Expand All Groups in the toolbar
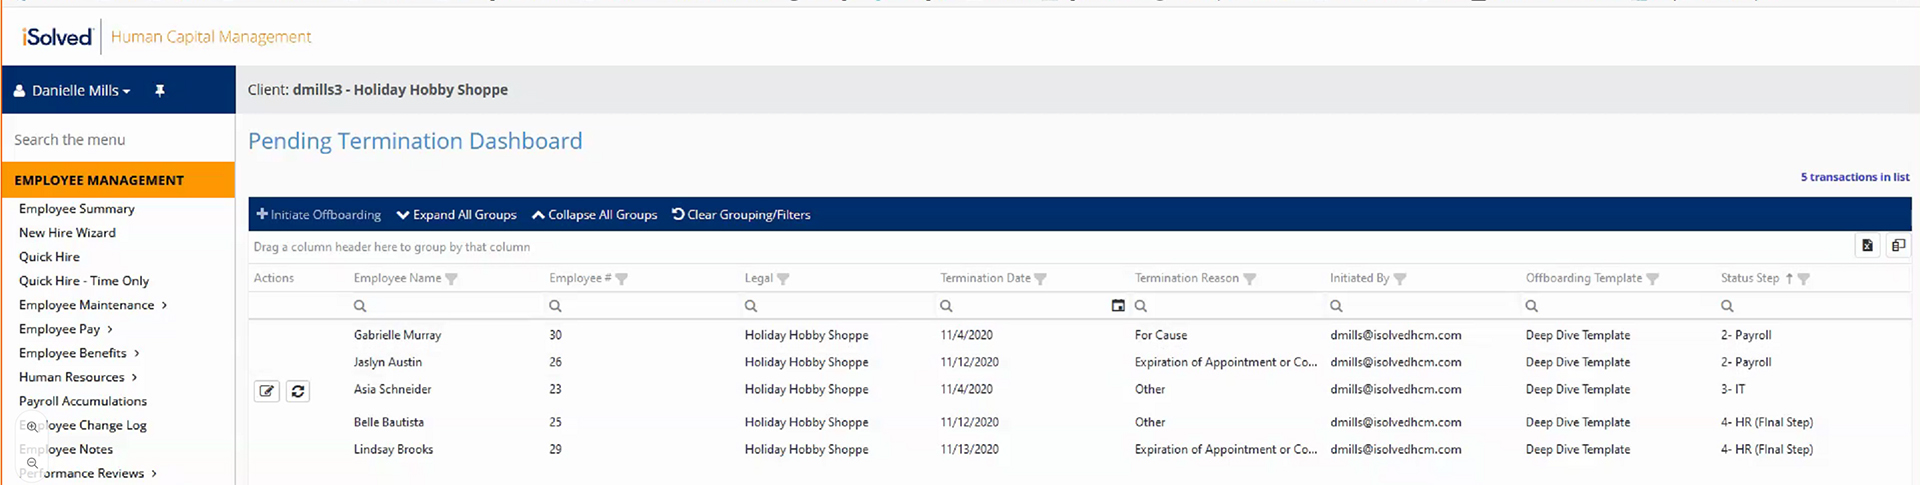 click(x=457, y=215)
